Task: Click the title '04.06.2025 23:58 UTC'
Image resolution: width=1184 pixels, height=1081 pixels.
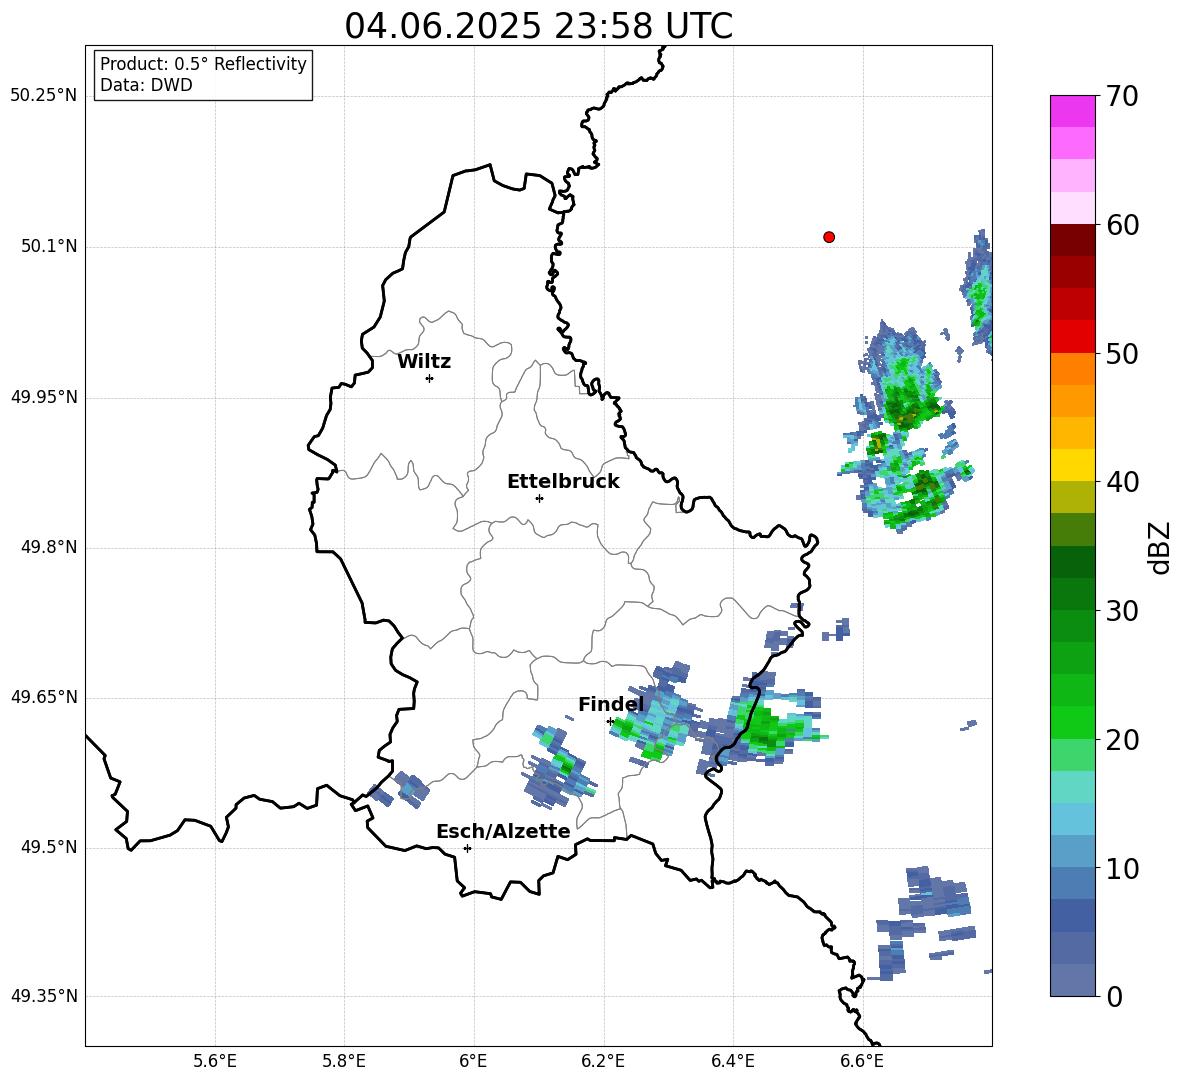Action: (538, 26)
